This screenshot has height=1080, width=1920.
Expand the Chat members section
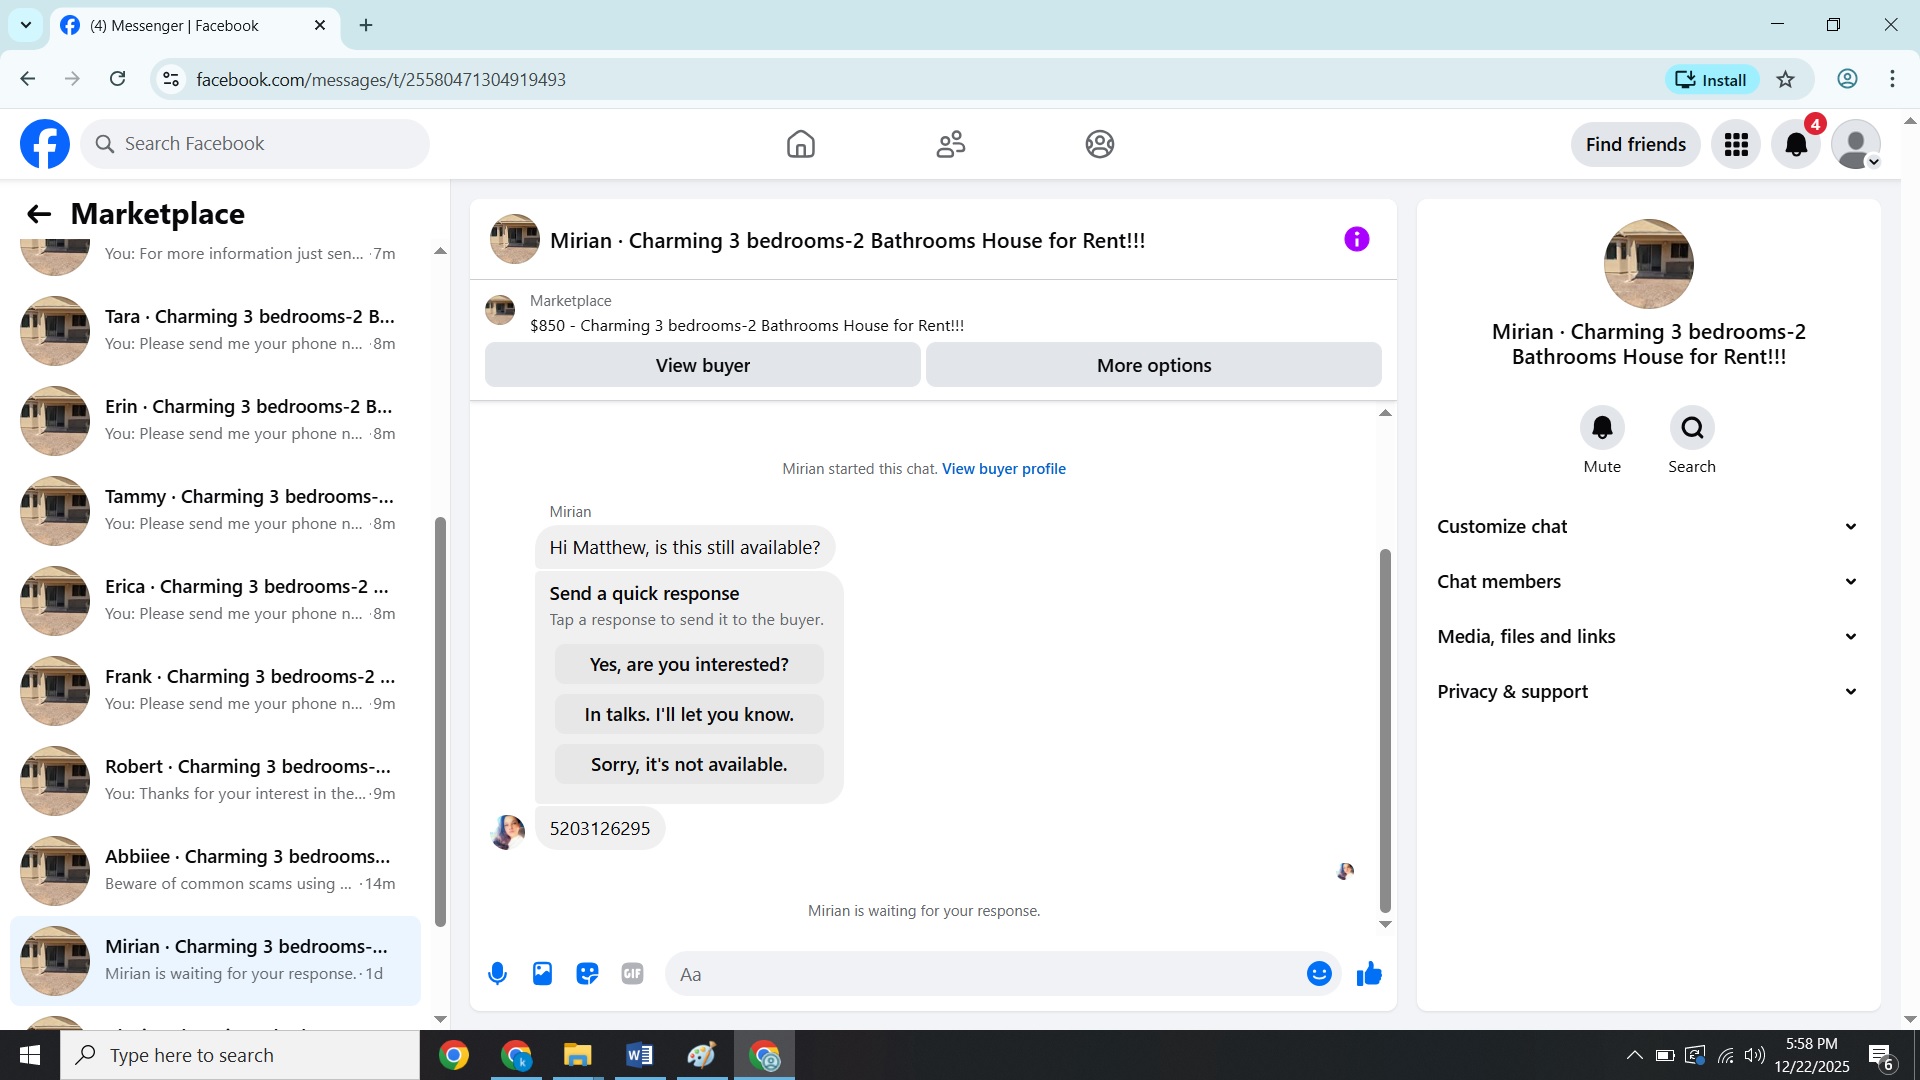[x=1648, y=581]
